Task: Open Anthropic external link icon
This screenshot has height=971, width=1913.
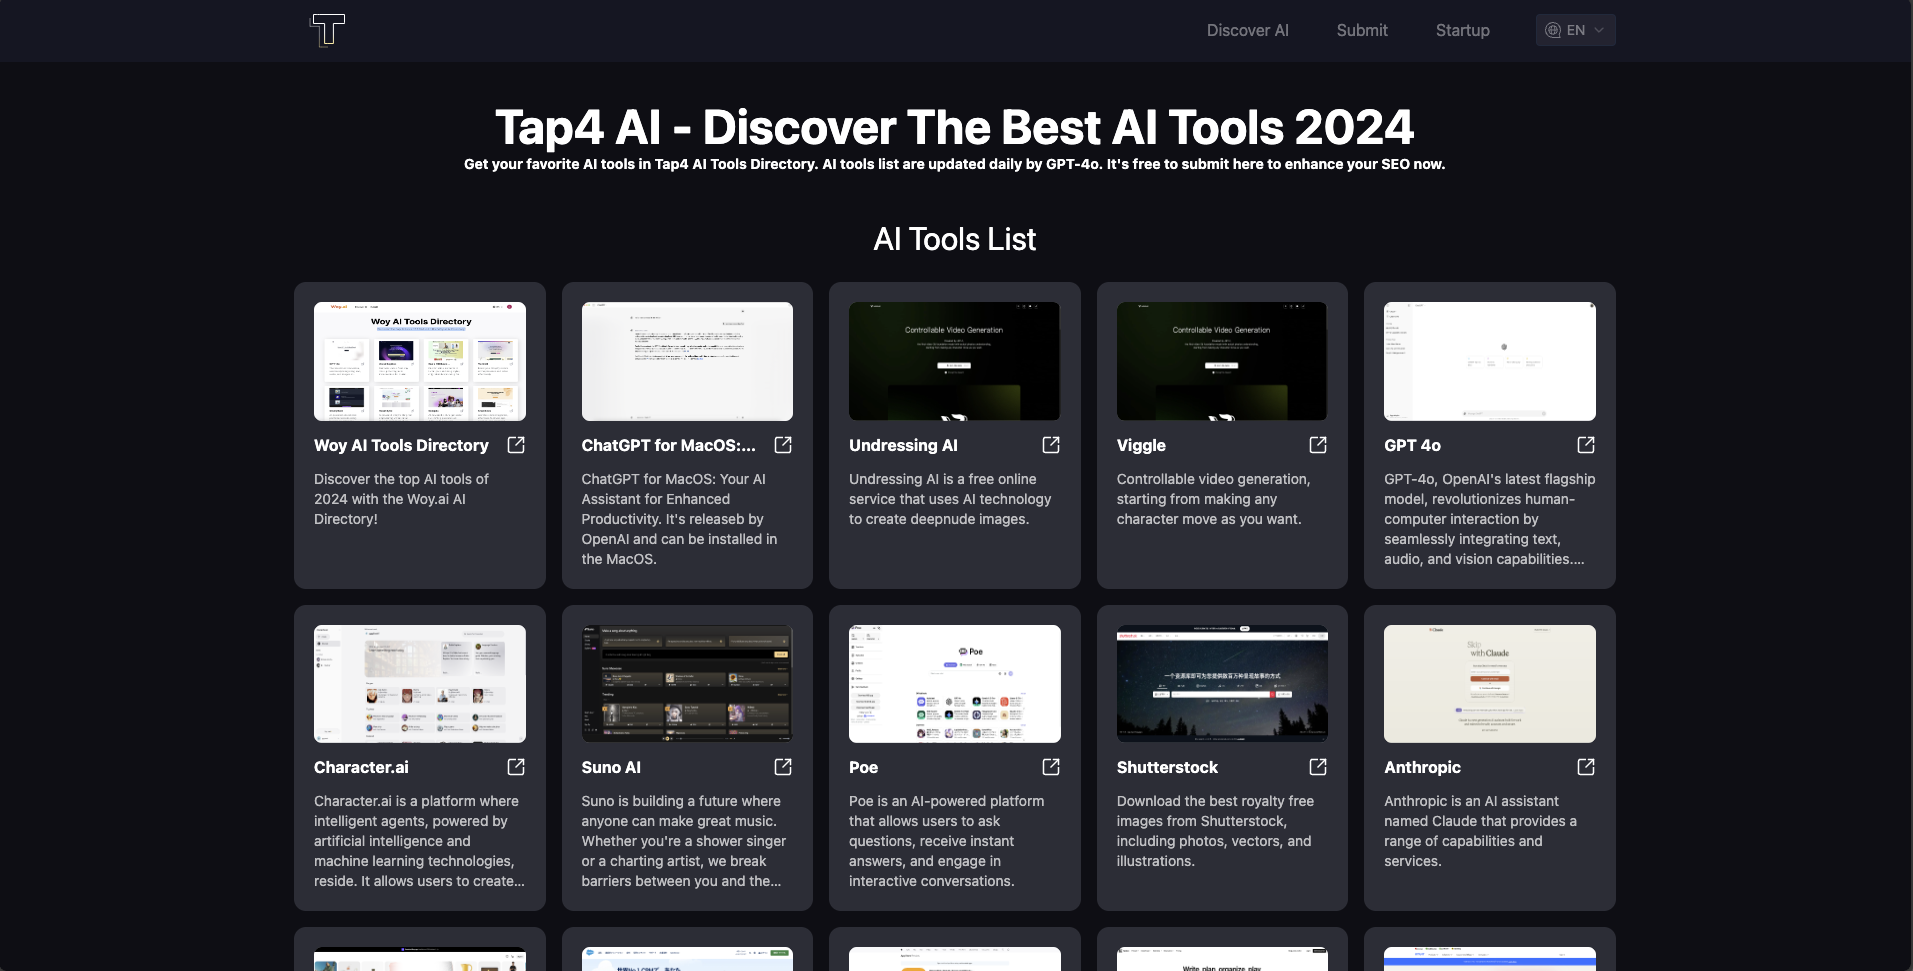Action: pos(1586,767)
